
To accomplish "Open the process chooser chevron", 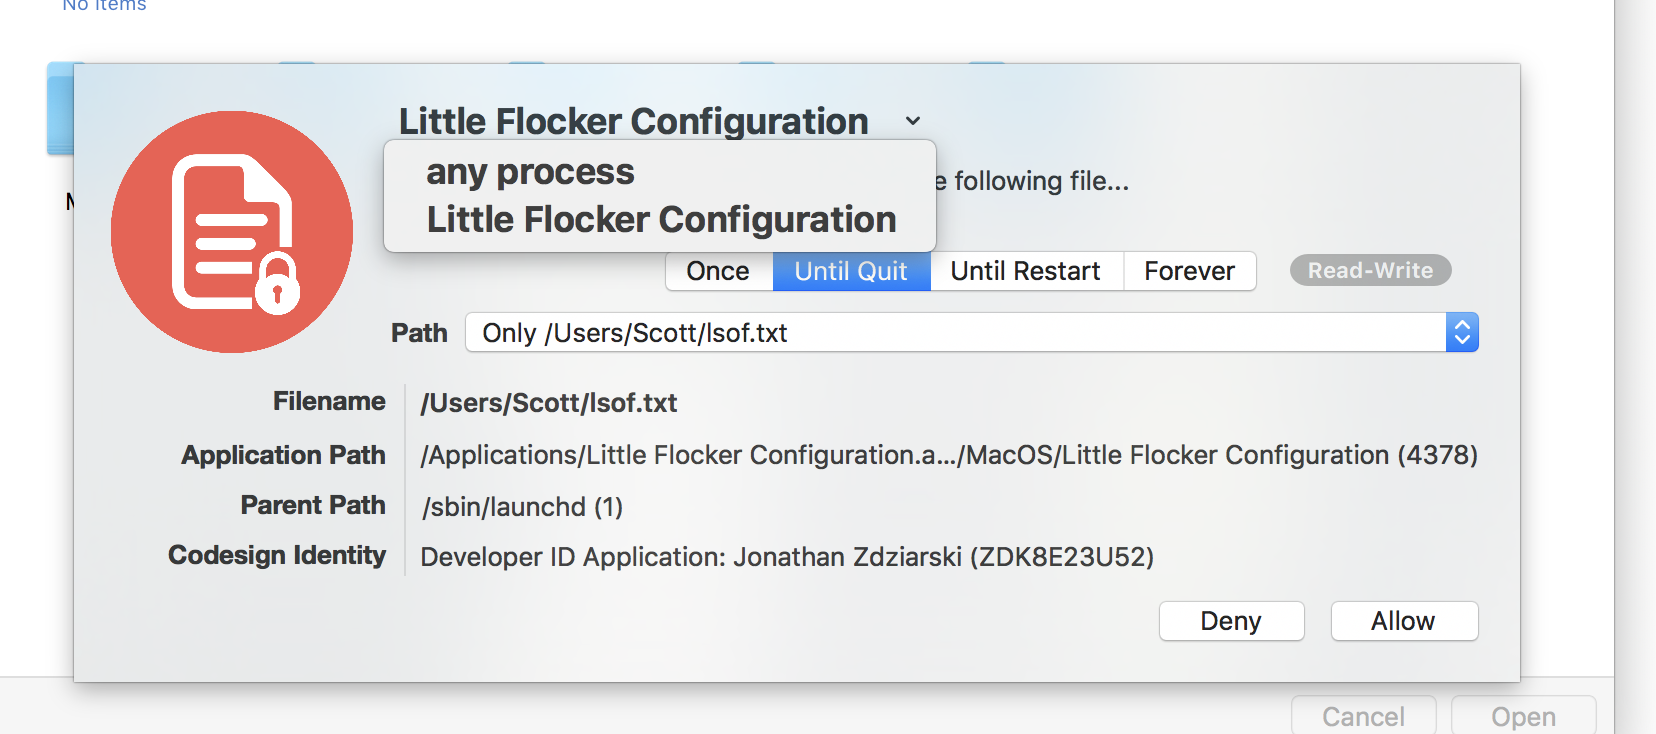I will coord(913,121).
